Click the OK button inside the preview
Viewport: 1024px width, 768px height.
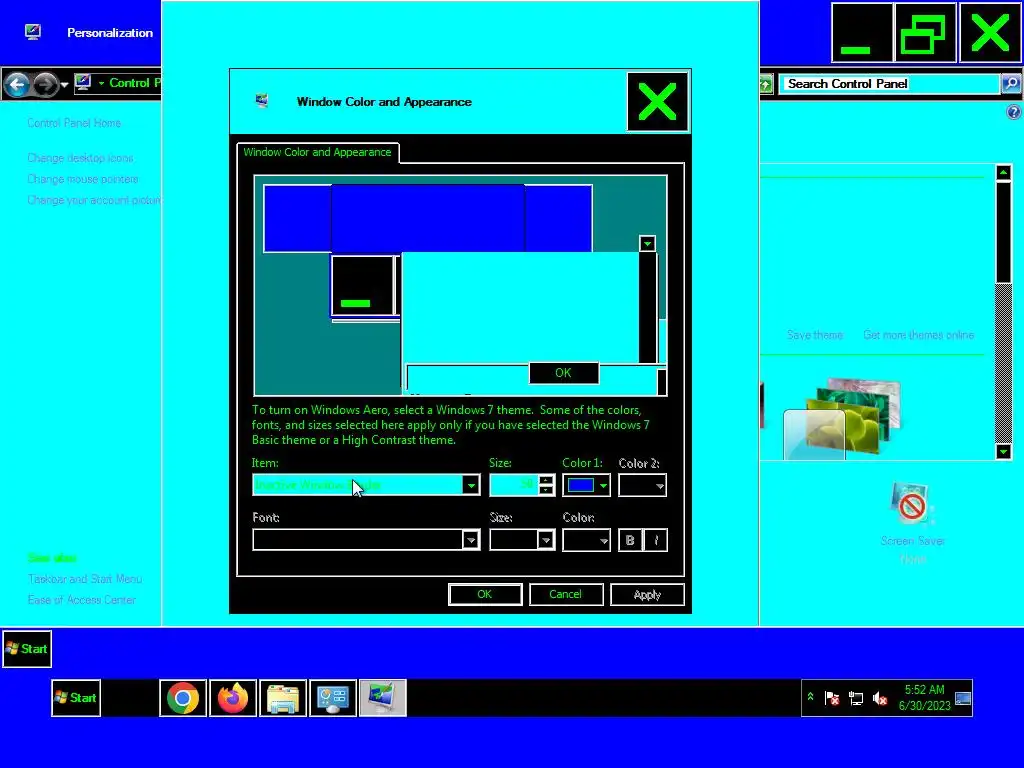coord(564,373)
